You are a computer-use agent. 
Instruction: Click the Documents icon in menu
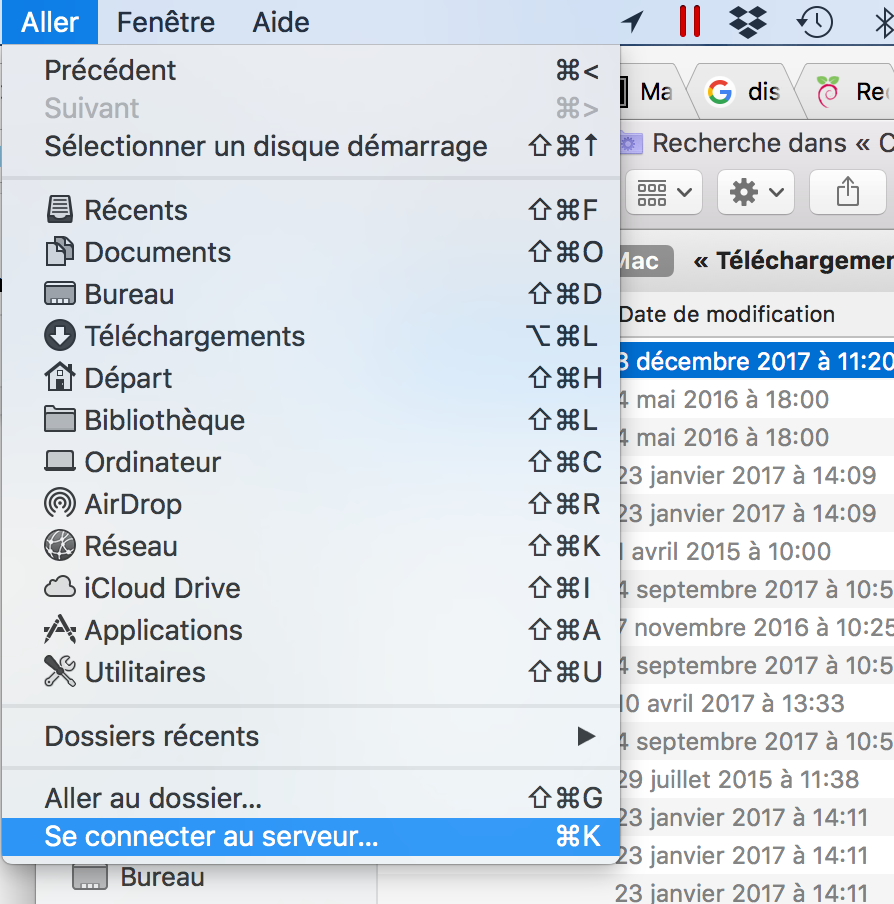coord(60,252)
